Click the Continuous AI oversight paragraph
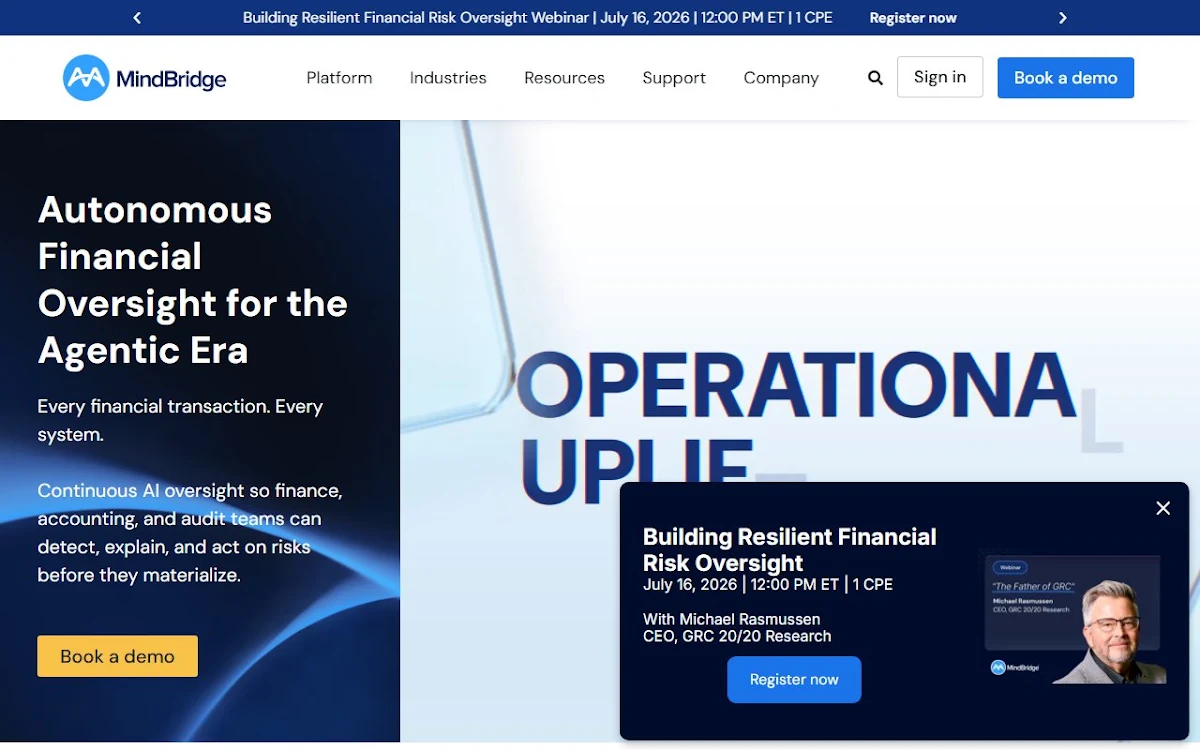Screen dimensions: 1200x750 point(190,533)
